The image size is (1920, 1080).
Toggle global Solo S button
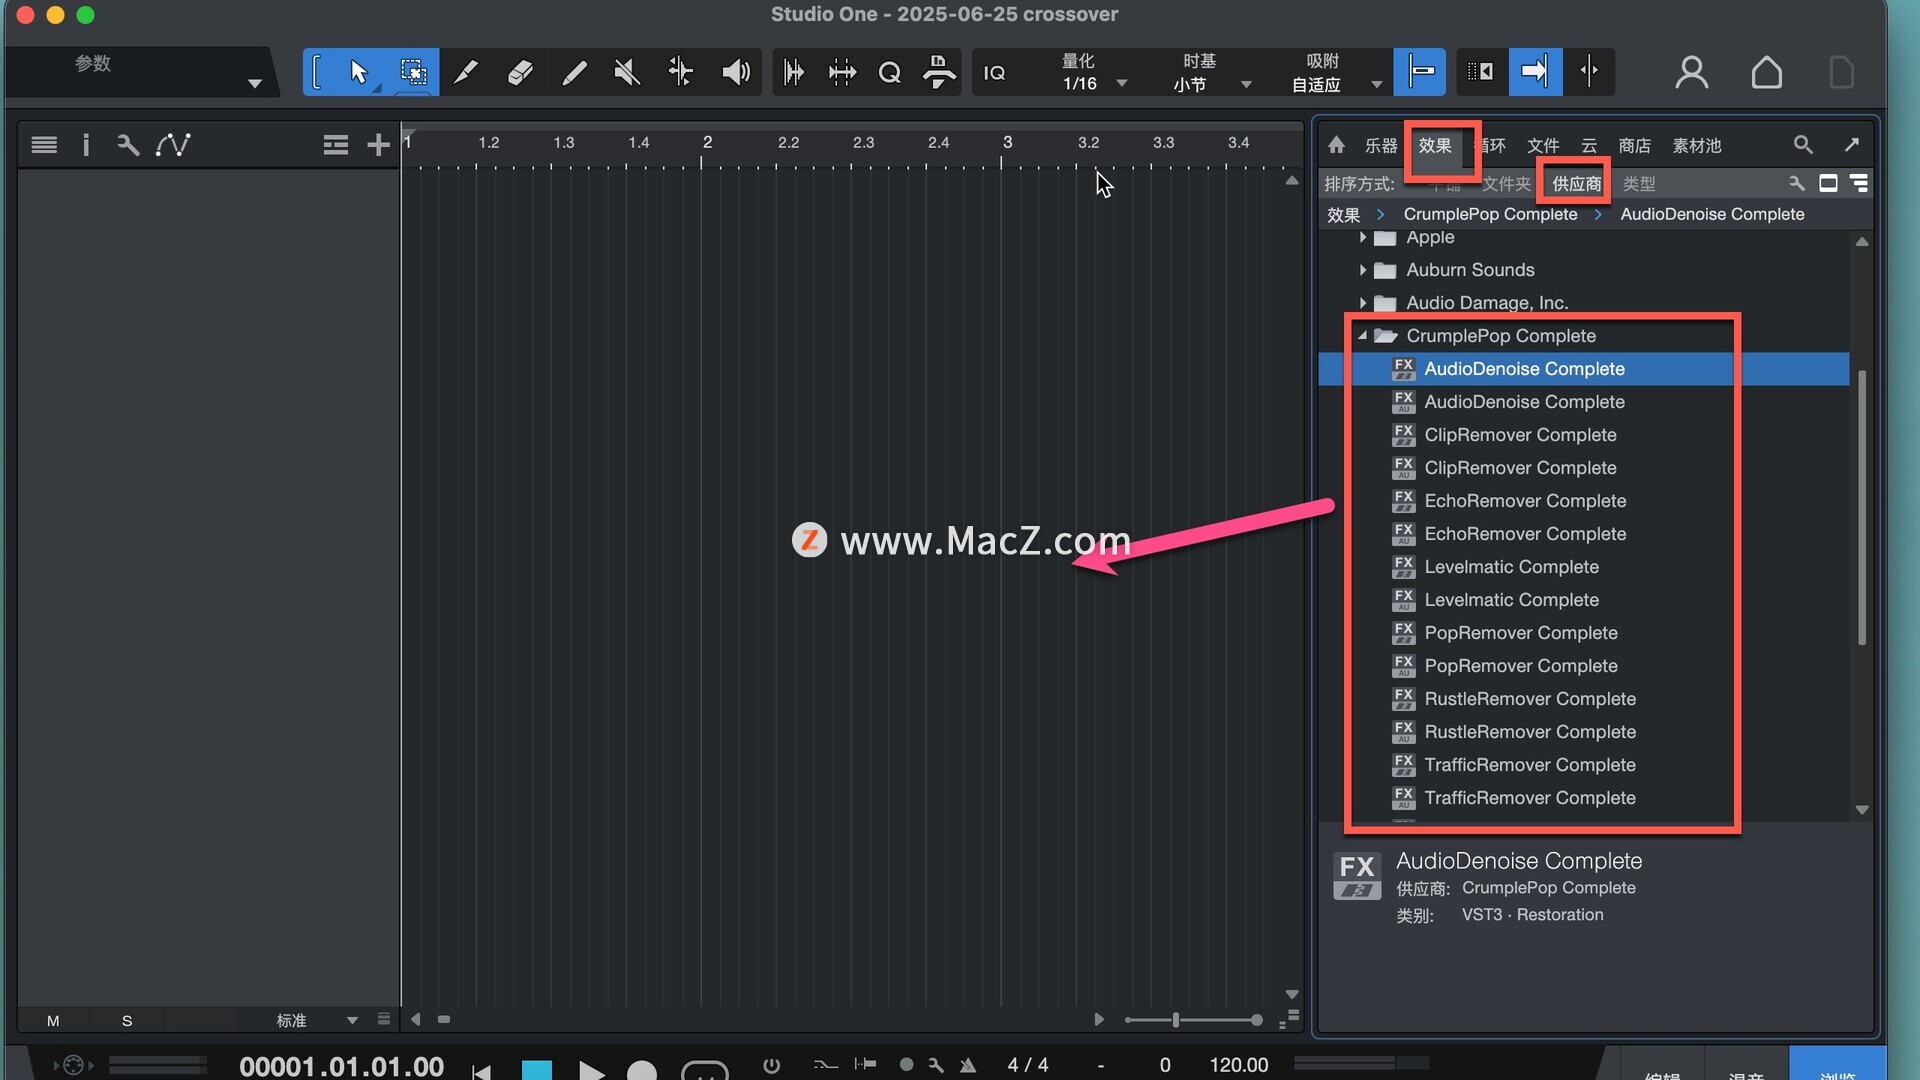[127, 1021]
